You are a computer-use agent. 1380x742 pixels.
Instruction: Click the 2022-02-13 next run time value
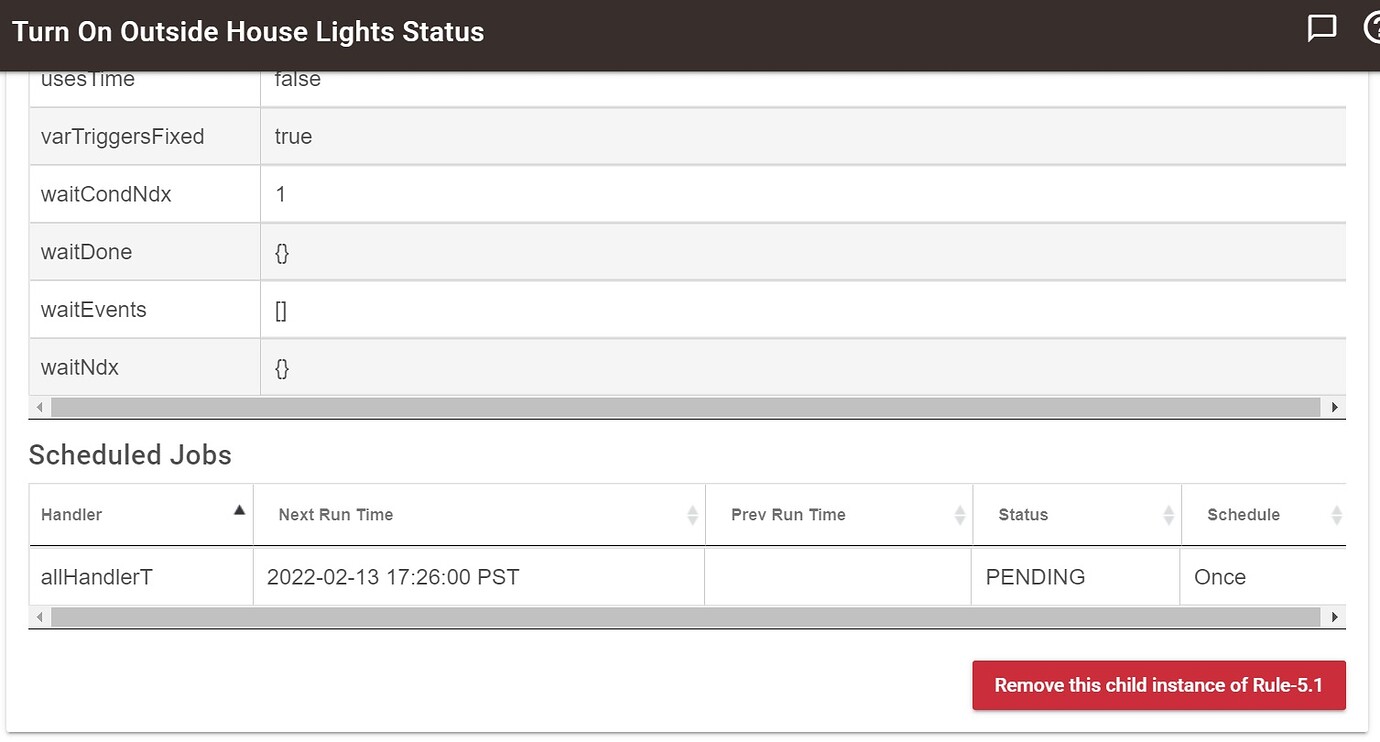pyautogui.click(x=393, y=577)
